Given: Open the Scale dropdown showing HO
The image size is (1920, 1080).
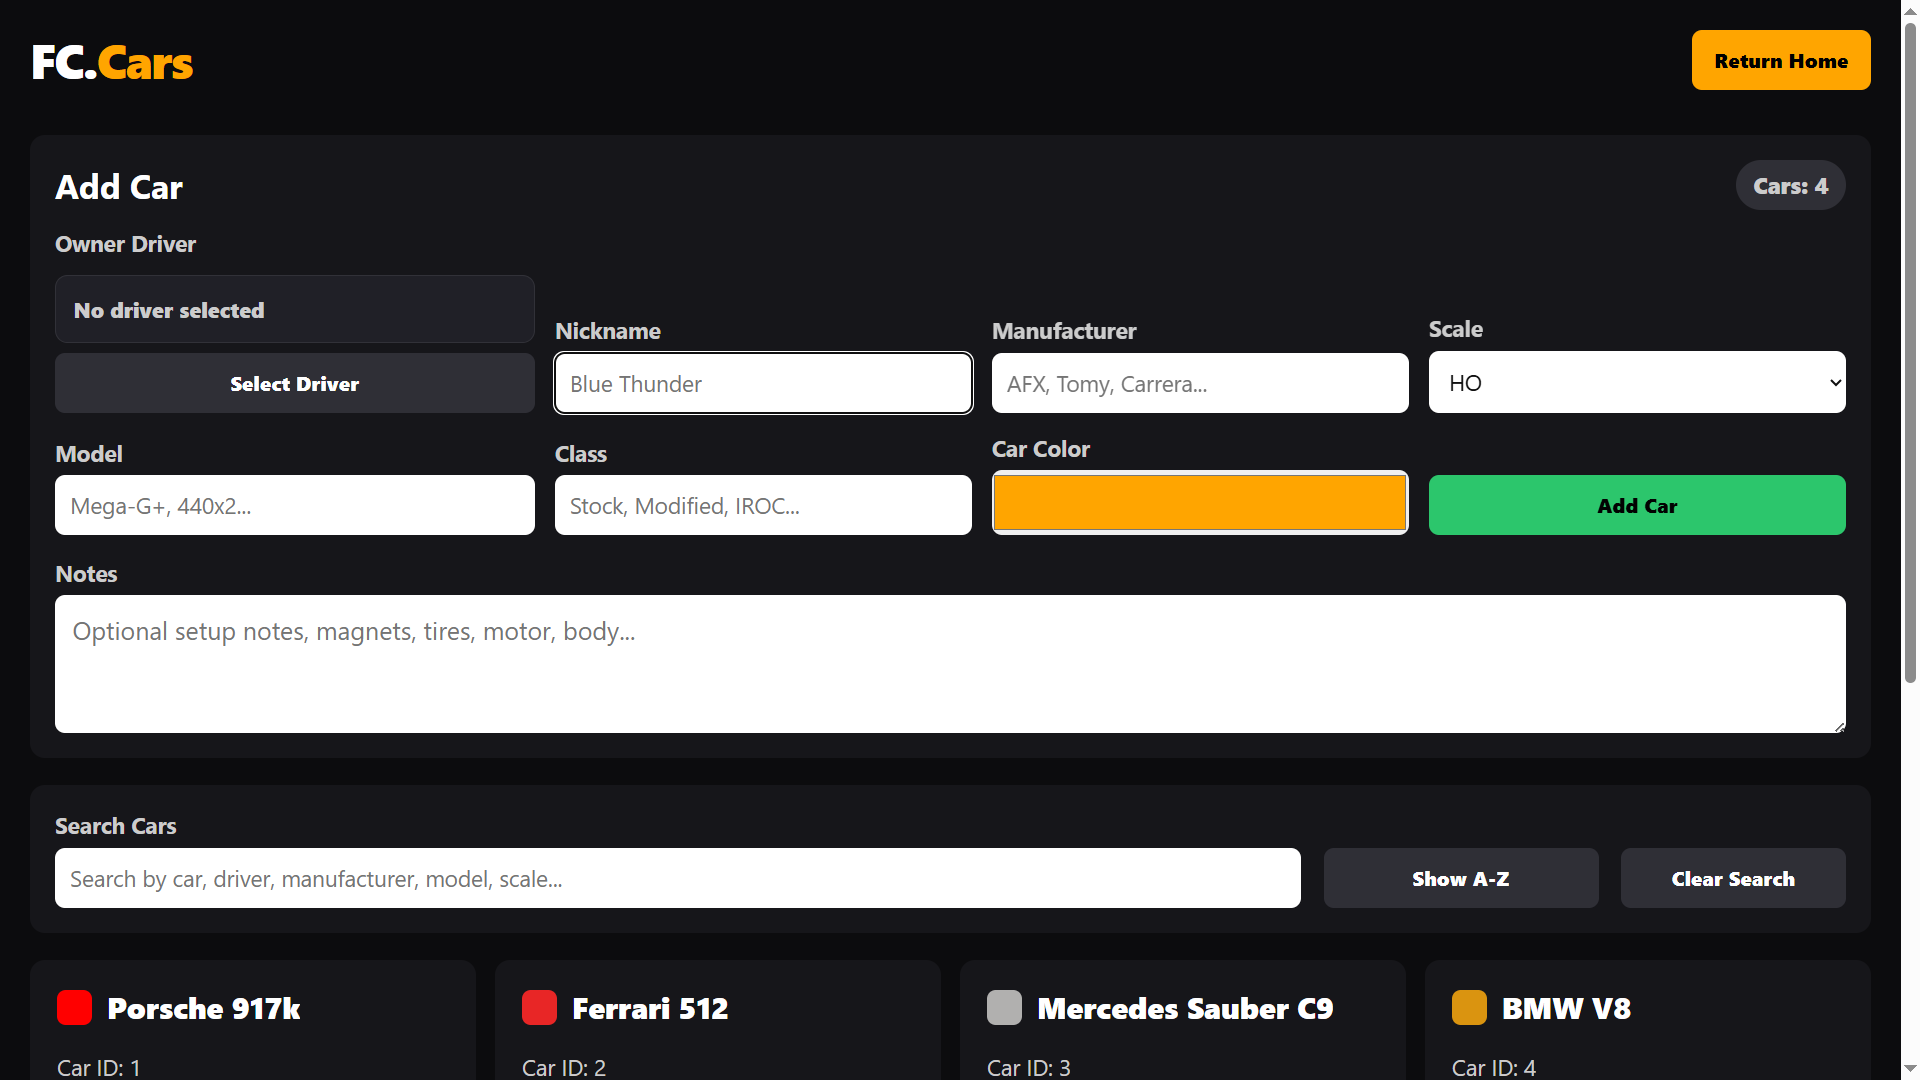Looking at the screenshot, I should pyautogui.click(x=1637, y=382).
